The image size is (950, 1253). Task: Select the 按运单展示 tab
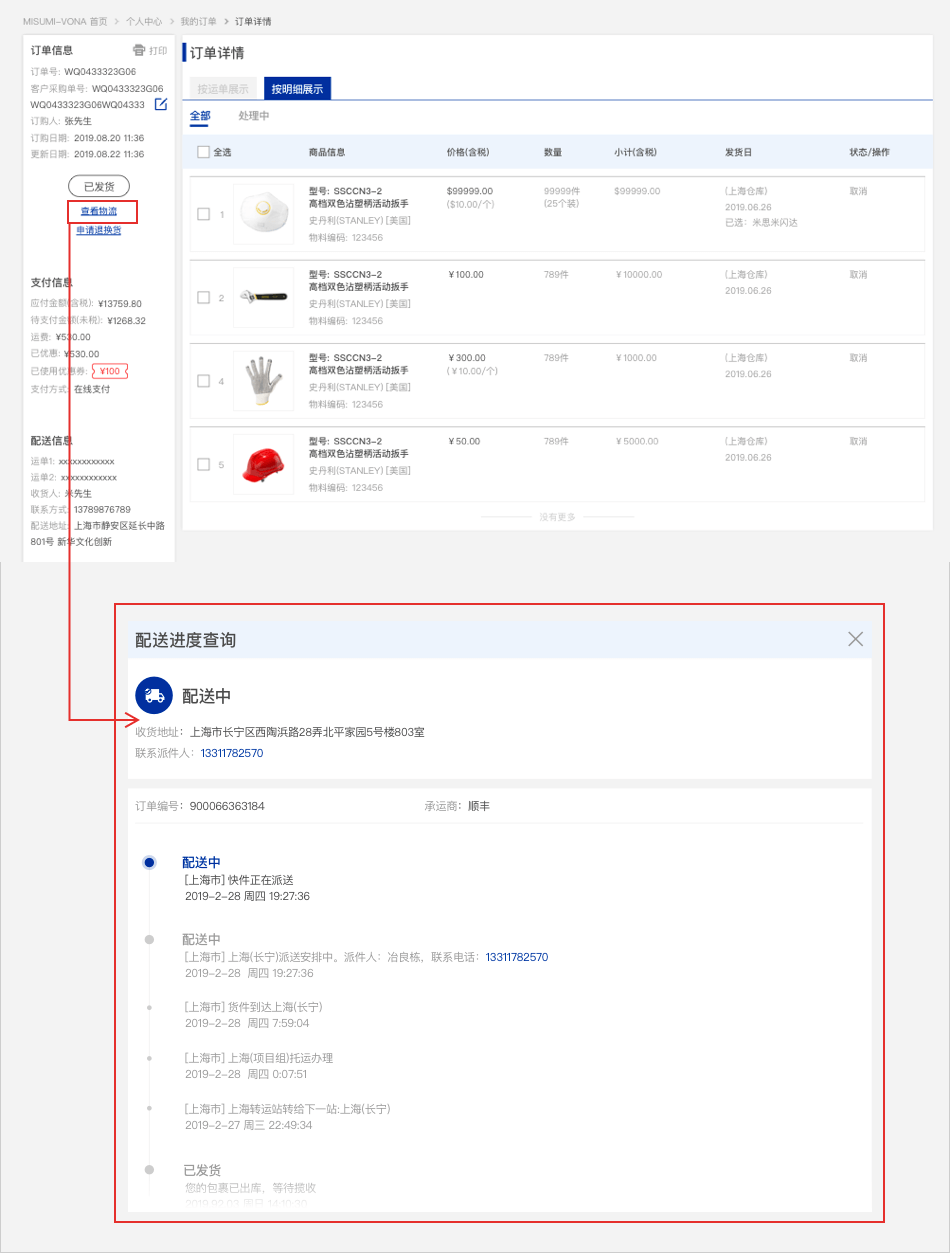223,89
